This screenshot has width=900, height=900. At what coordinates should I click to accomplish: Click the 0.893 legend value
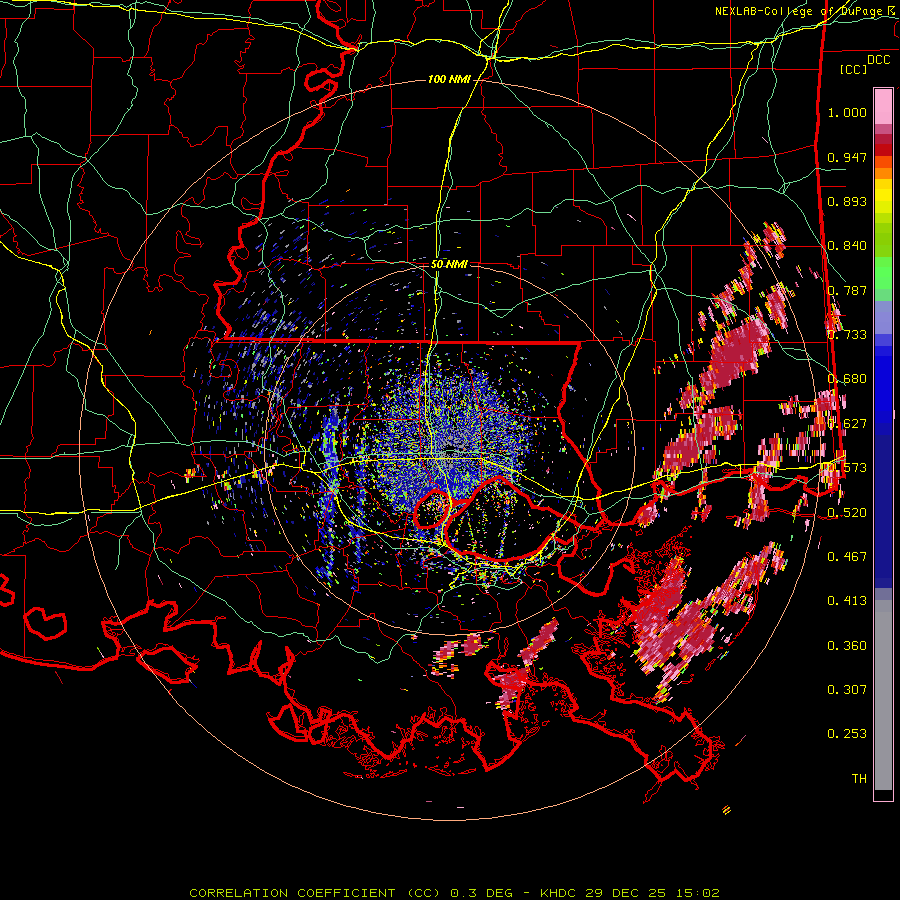click(847, 201)
